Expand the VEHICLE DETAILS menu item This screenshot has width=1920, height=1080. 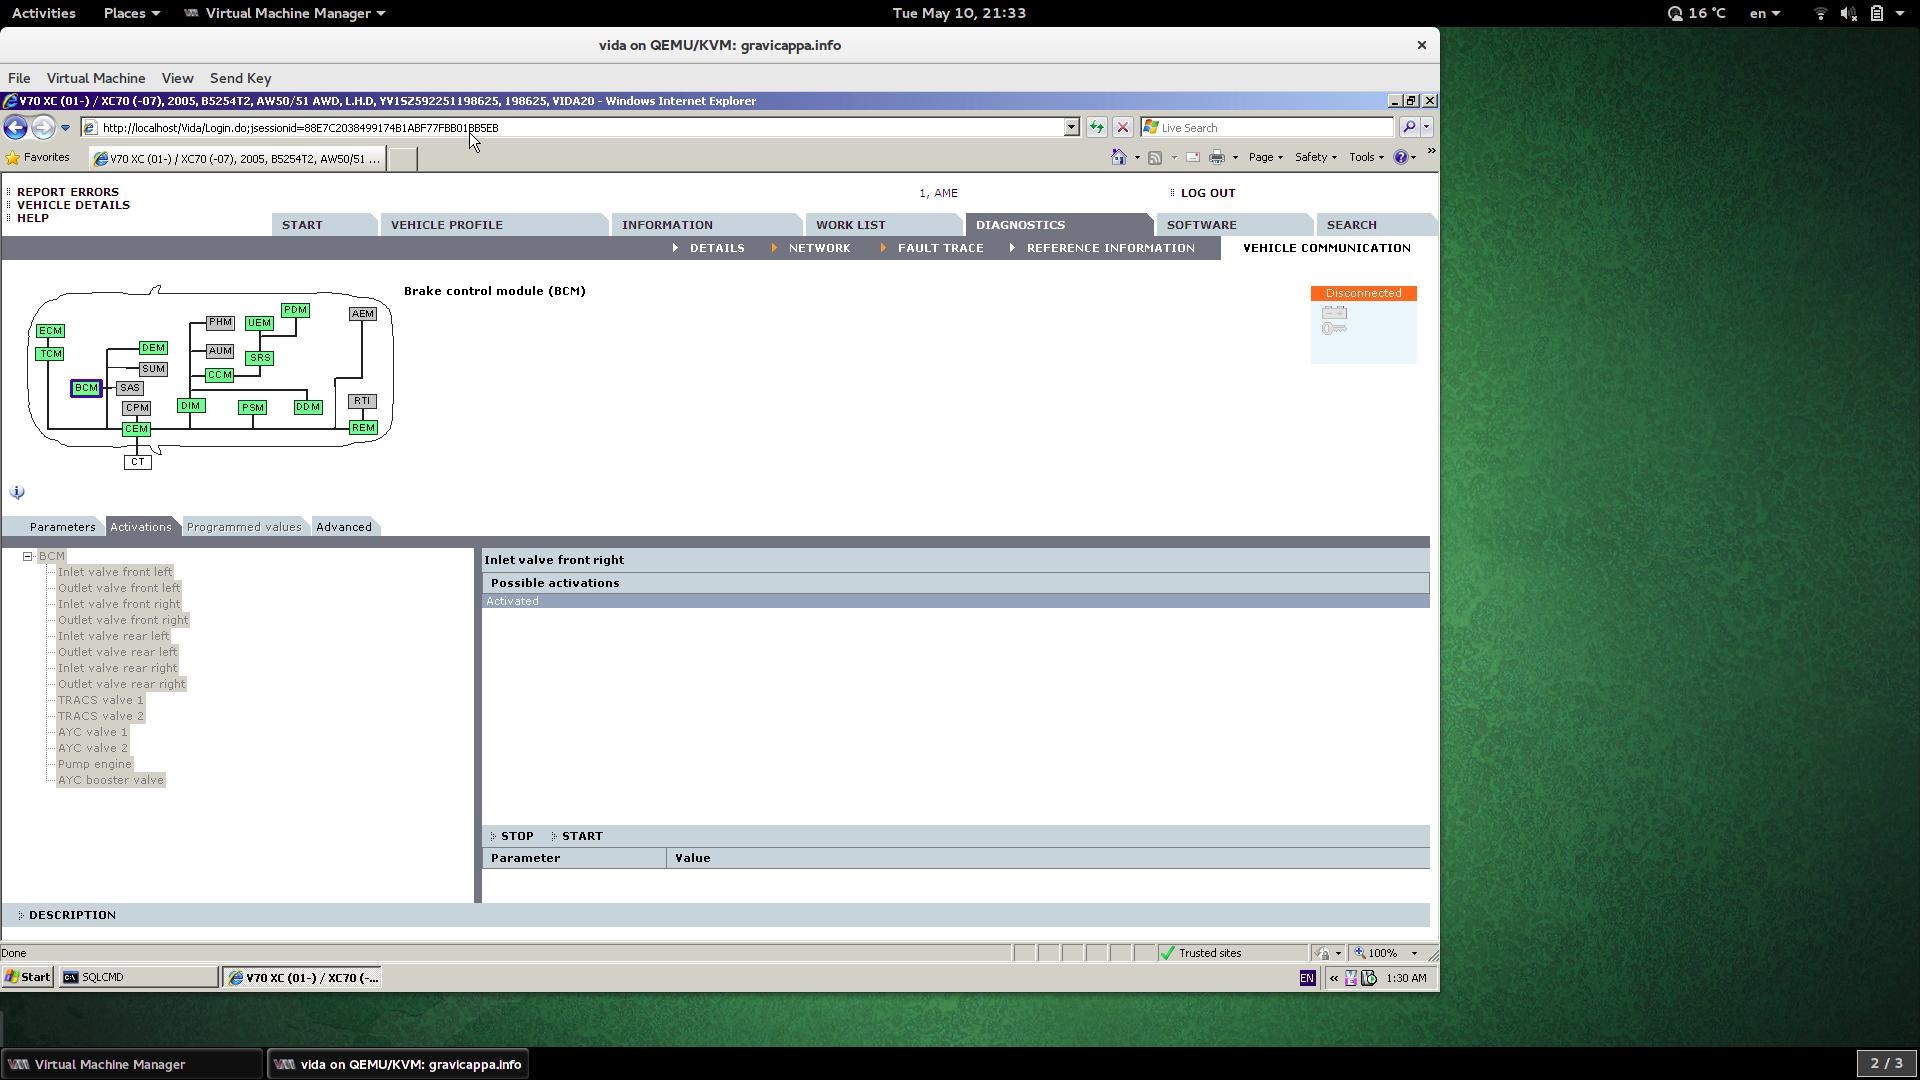(73, 204)
